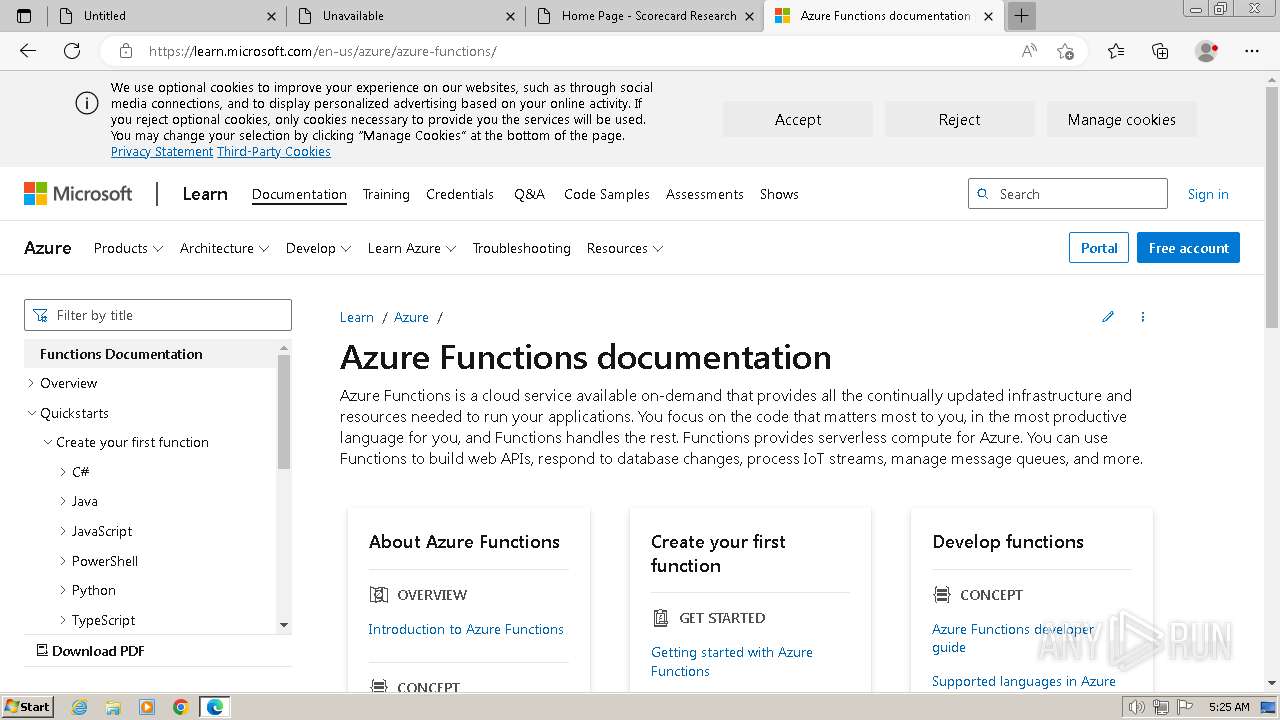Open the new tab plus button
The height and width of the screenshot is (720, 1280).
1021,16
